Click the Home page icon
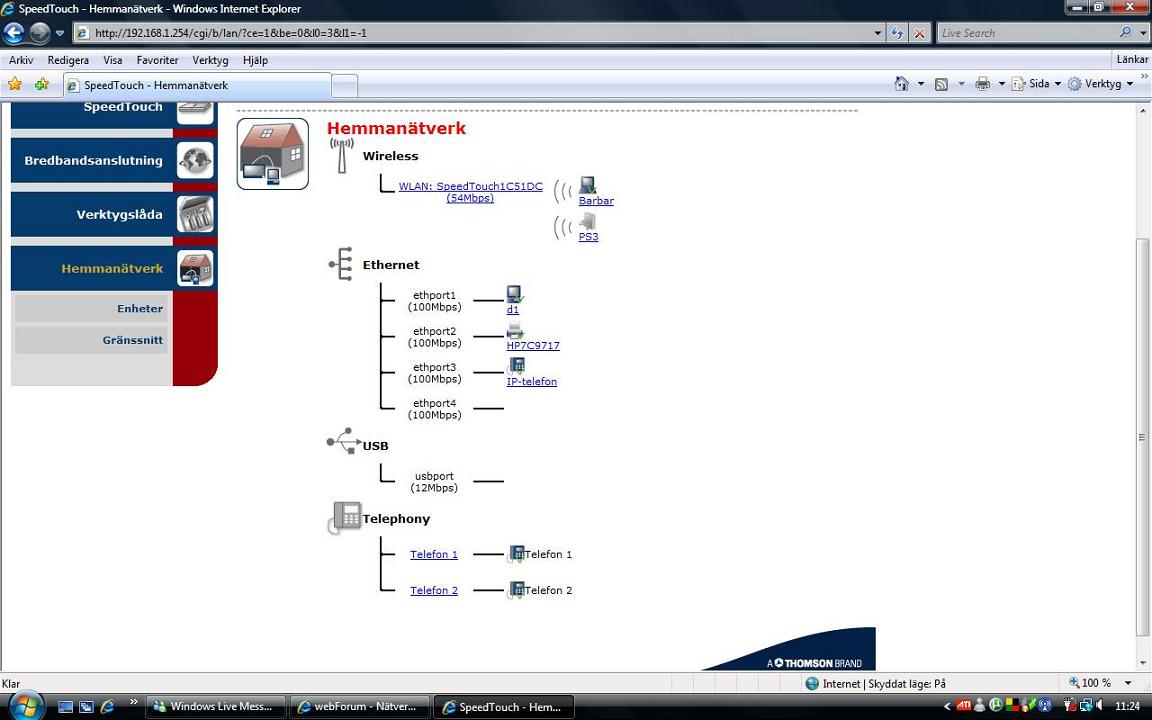This screenshot has width=1152, height=720. [901, 84]
